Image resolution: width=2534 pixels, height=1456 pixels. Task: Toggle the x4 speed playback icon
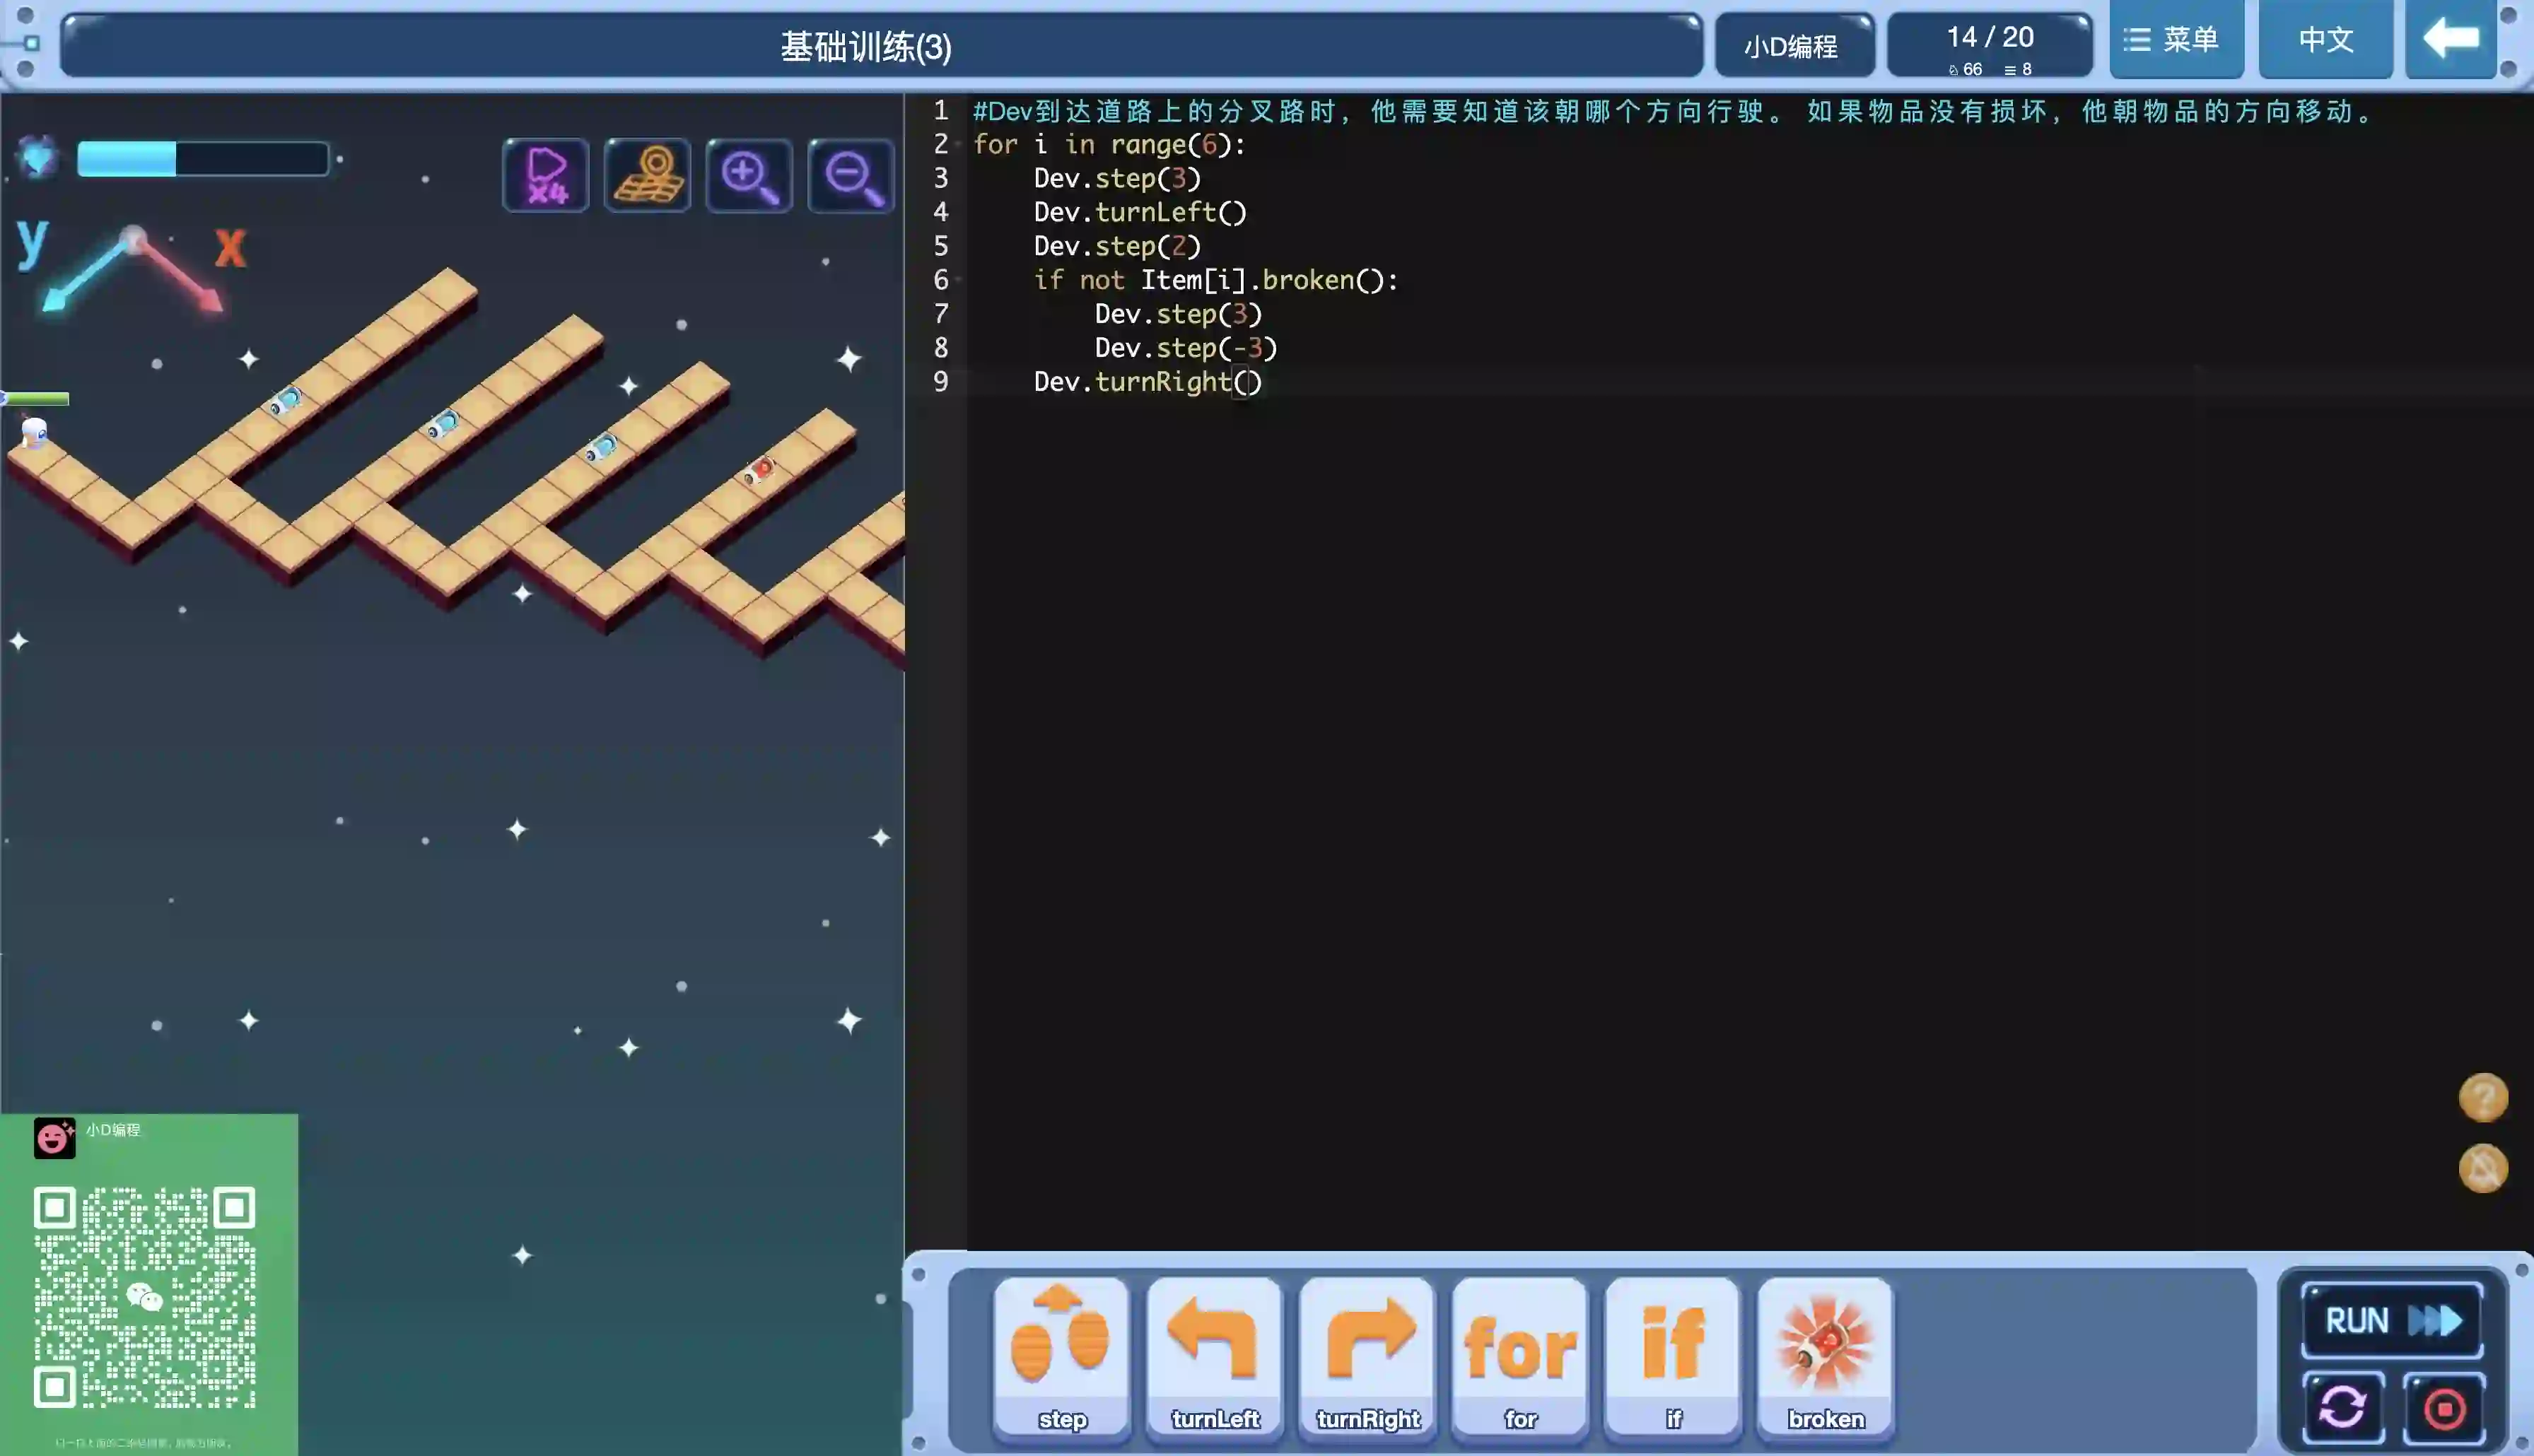coord(546,176)
